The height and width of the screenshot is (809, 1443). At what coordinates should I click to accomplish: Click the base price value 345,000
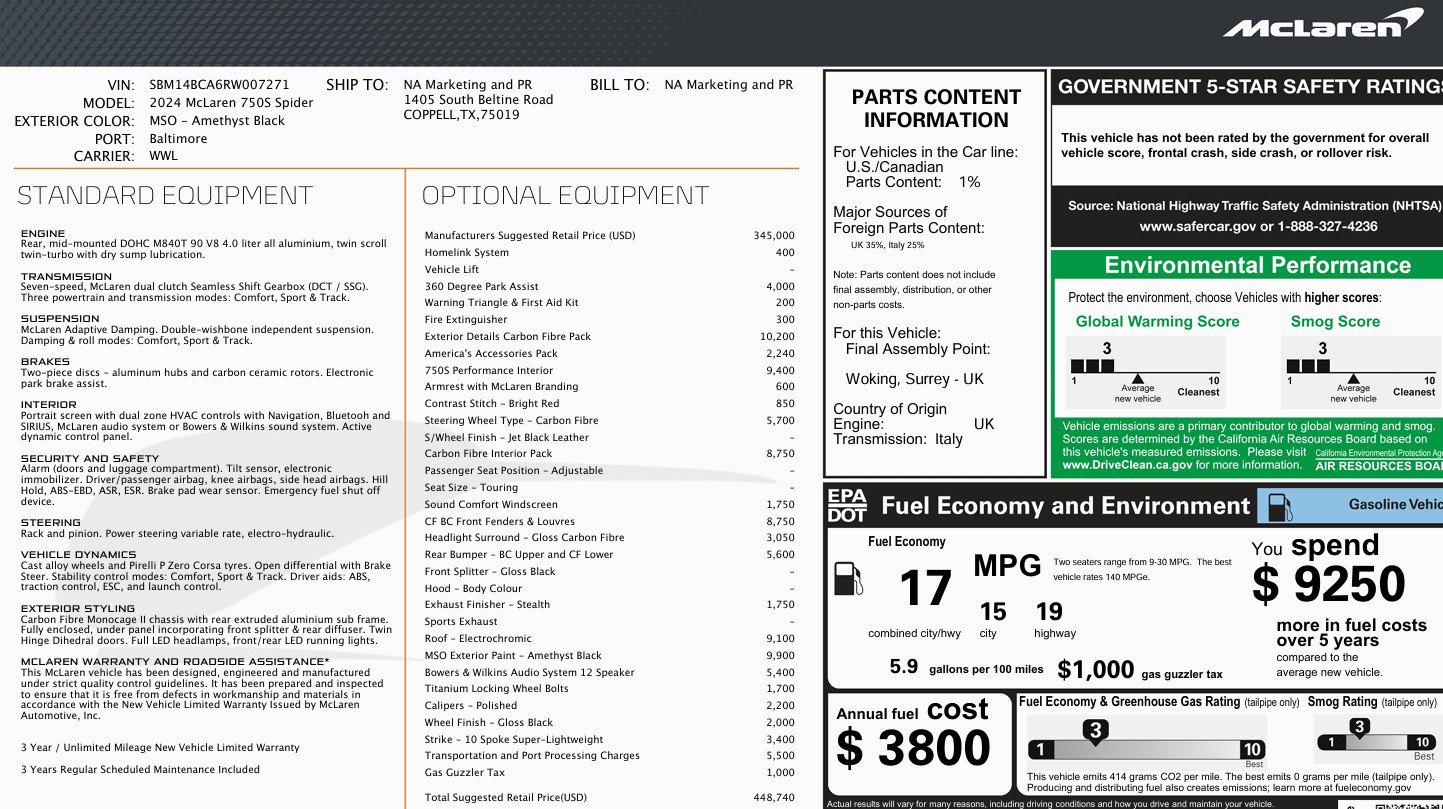[774, 236]
